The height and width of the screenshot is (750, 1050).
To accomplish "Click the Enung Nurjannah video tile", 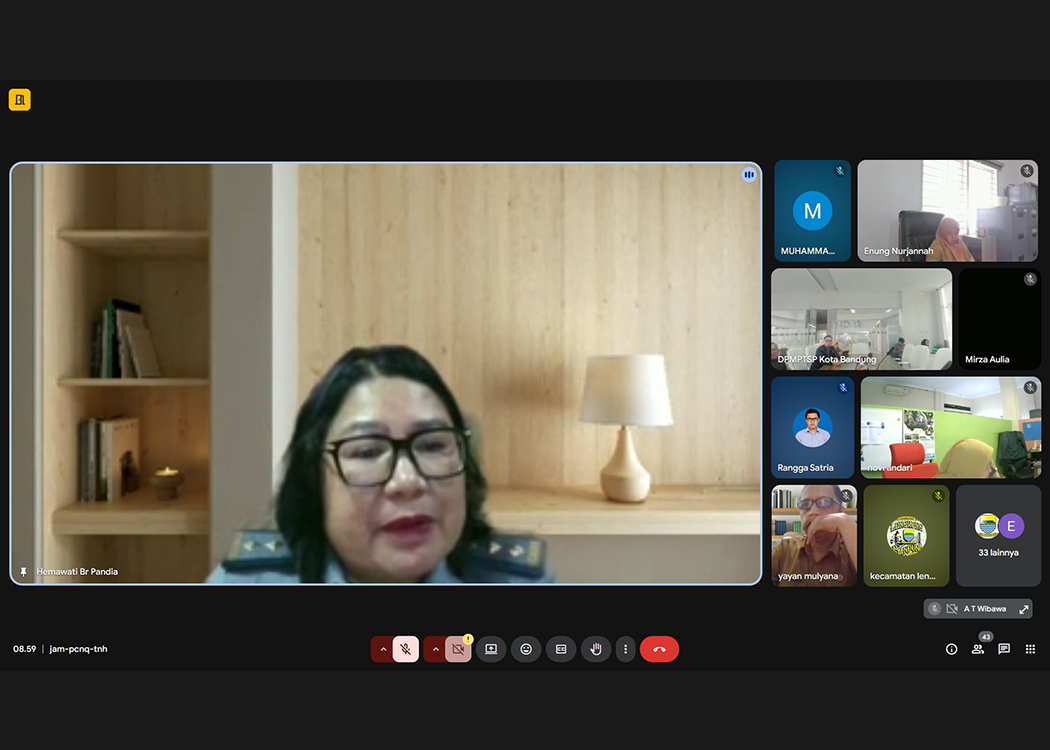I will [x=947, y=211].
